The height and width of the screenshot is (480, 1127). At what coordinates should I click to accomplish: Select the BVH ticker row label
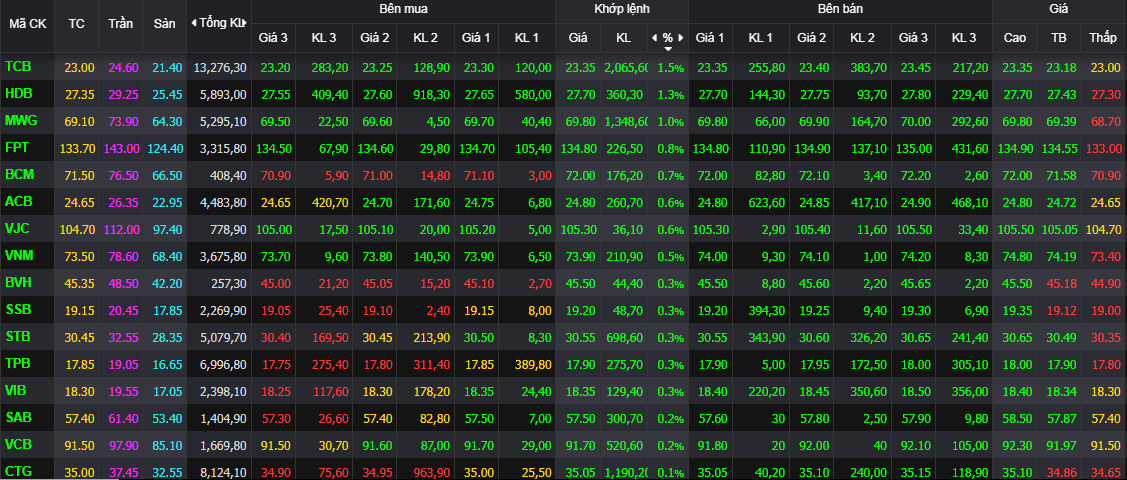point(18,282)
